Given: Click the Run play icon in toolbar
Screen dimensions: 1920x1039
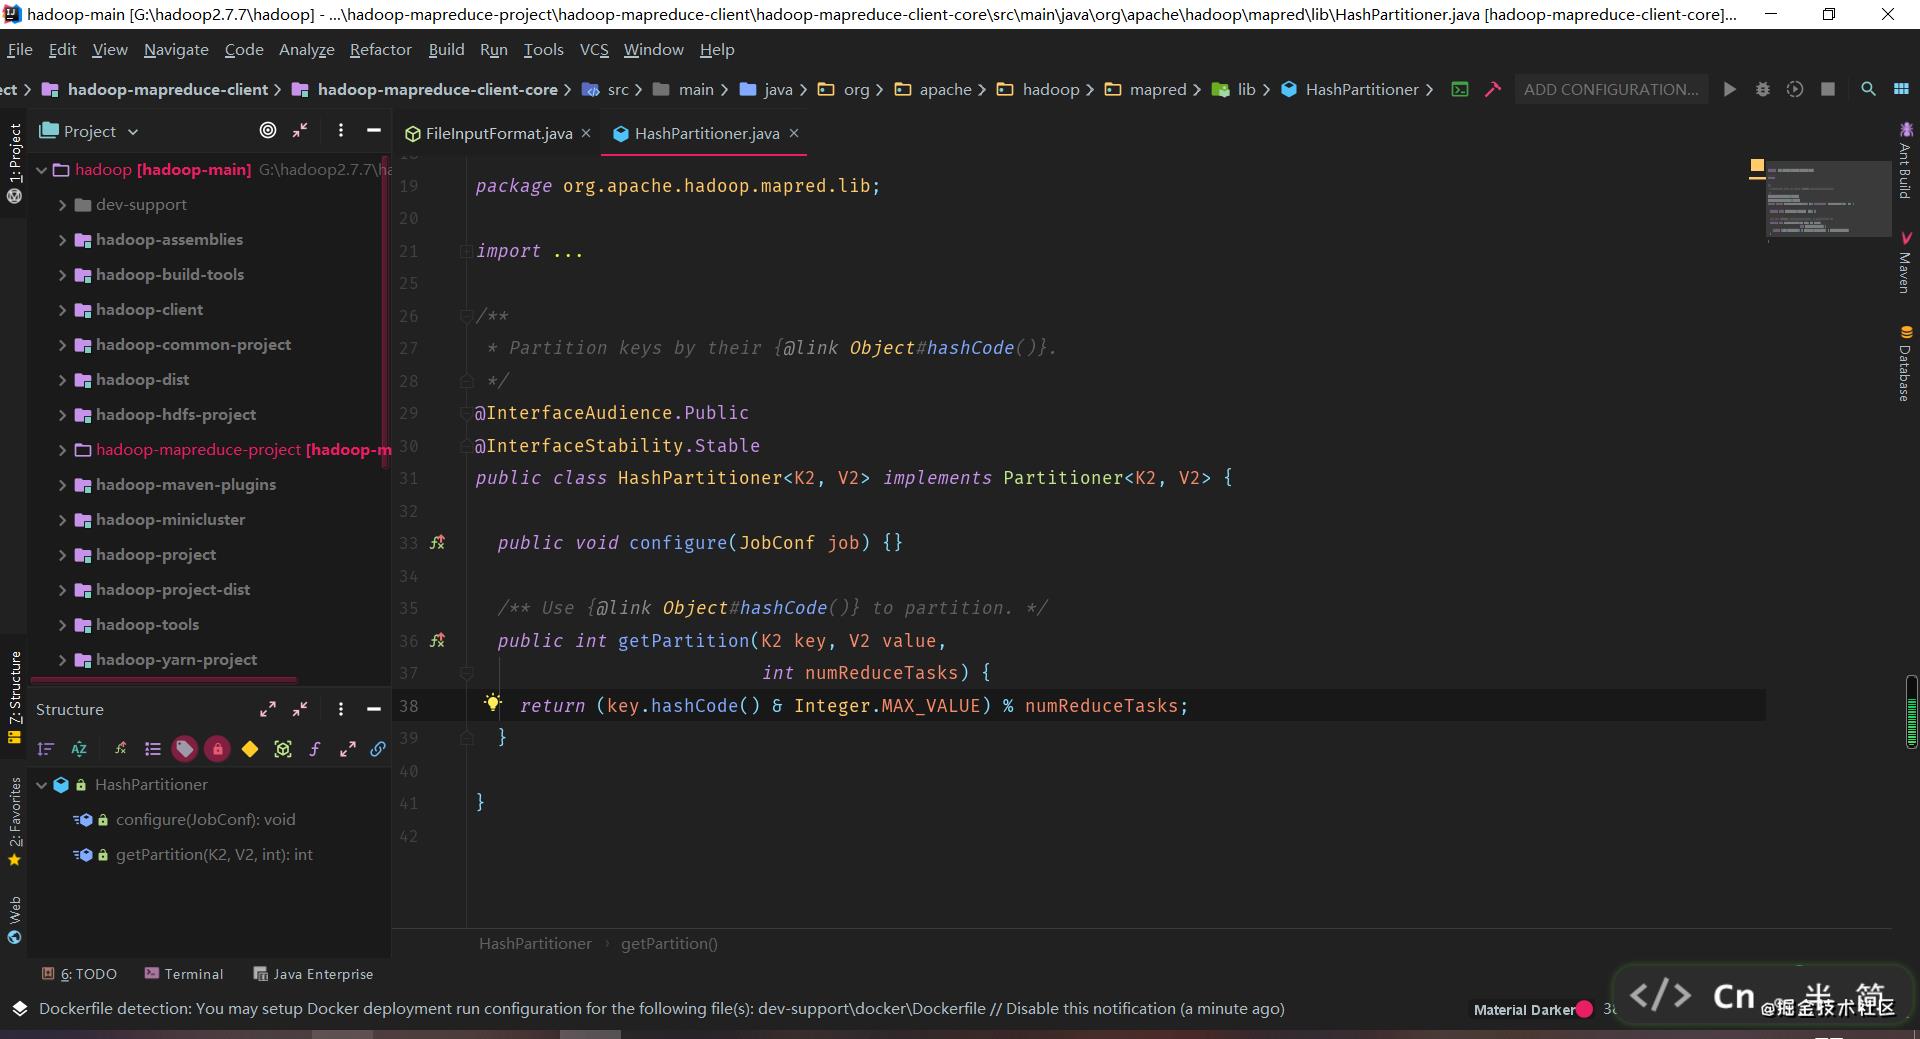Looking at the screenshot, I should 1730,89.
